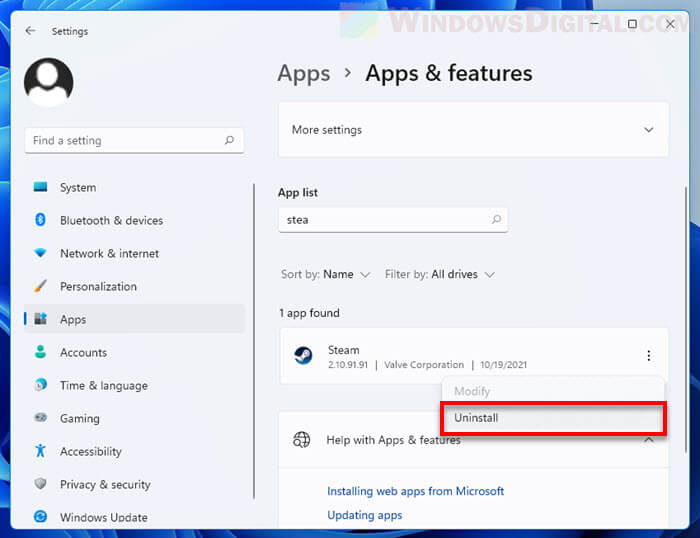
Task: Focus the App list search box
Action: point(393,220)
